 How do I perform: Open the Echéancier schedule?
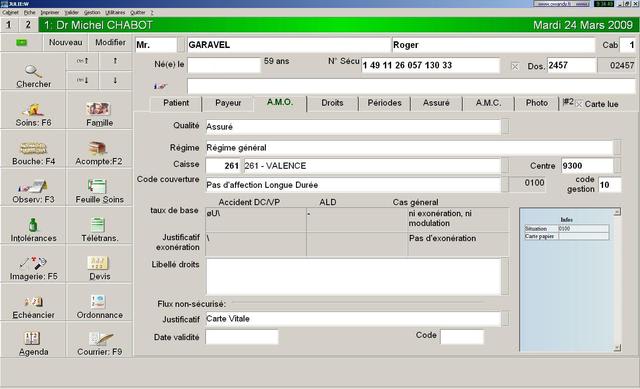click(33, 303)
